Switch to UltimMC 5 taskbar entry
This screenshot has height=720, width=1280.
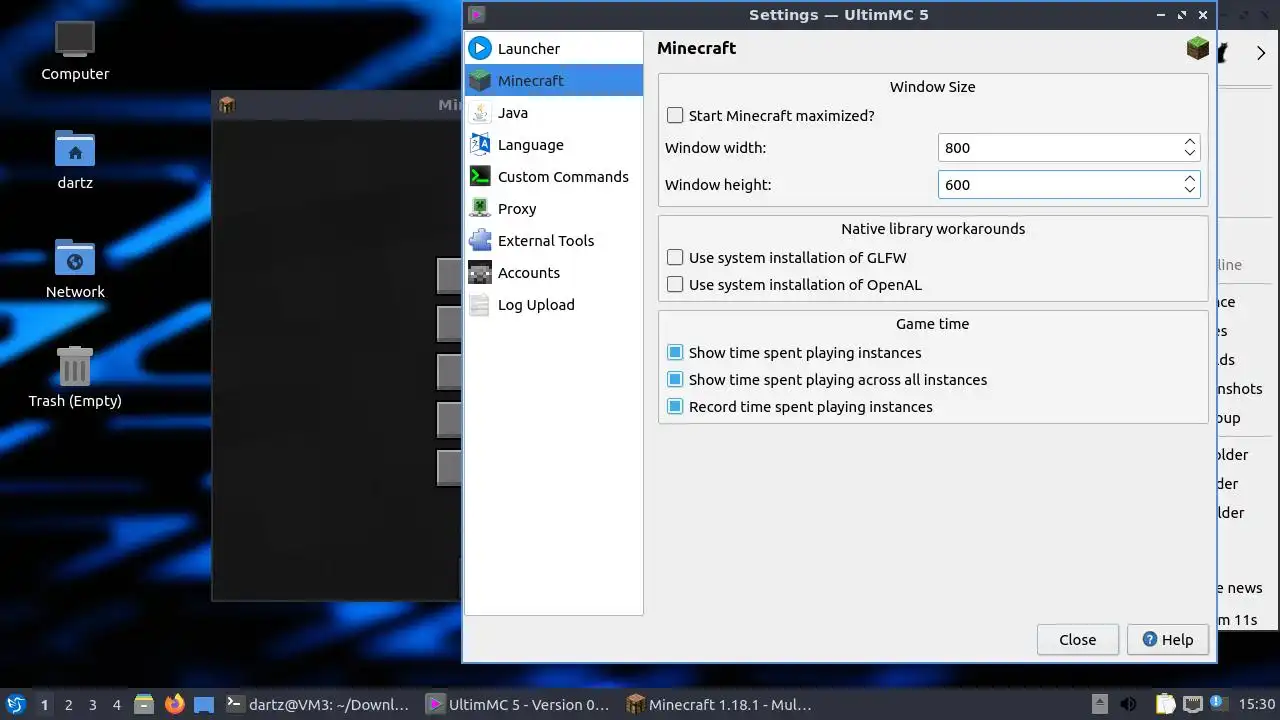[x=518, y=704]
